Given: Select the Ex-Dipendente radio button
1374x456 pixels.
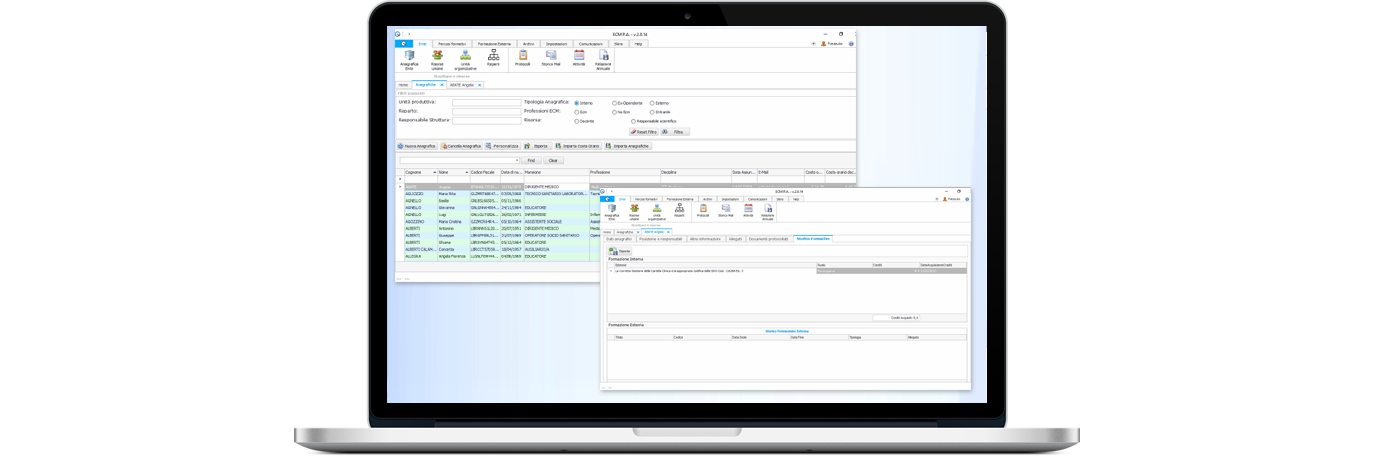Looking at the screenshot, I should coord(615,103).
